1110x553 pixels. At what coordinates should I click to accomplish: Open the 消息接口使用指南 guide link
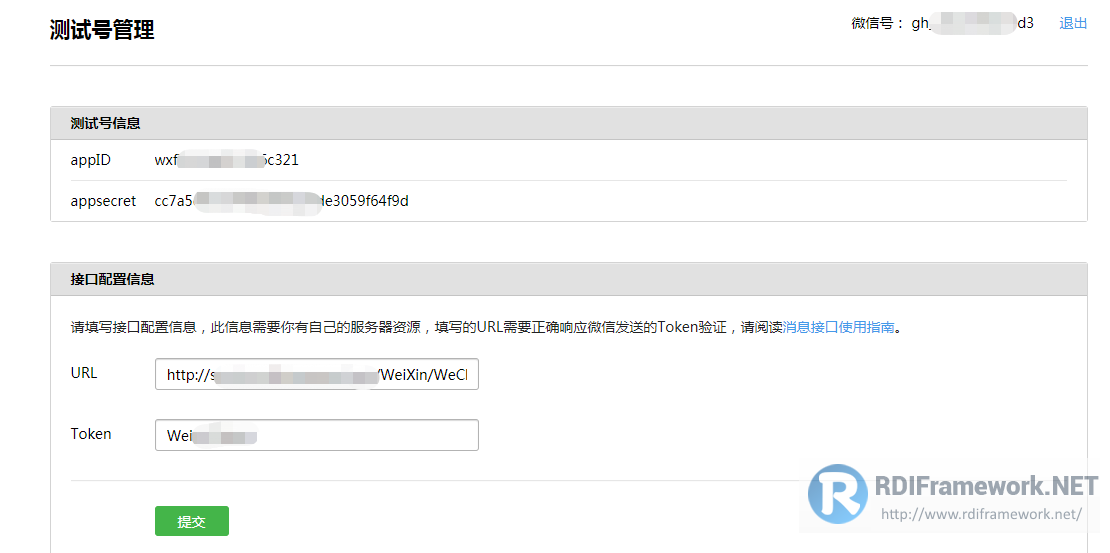pyautogui.click(x=838, y=328)
